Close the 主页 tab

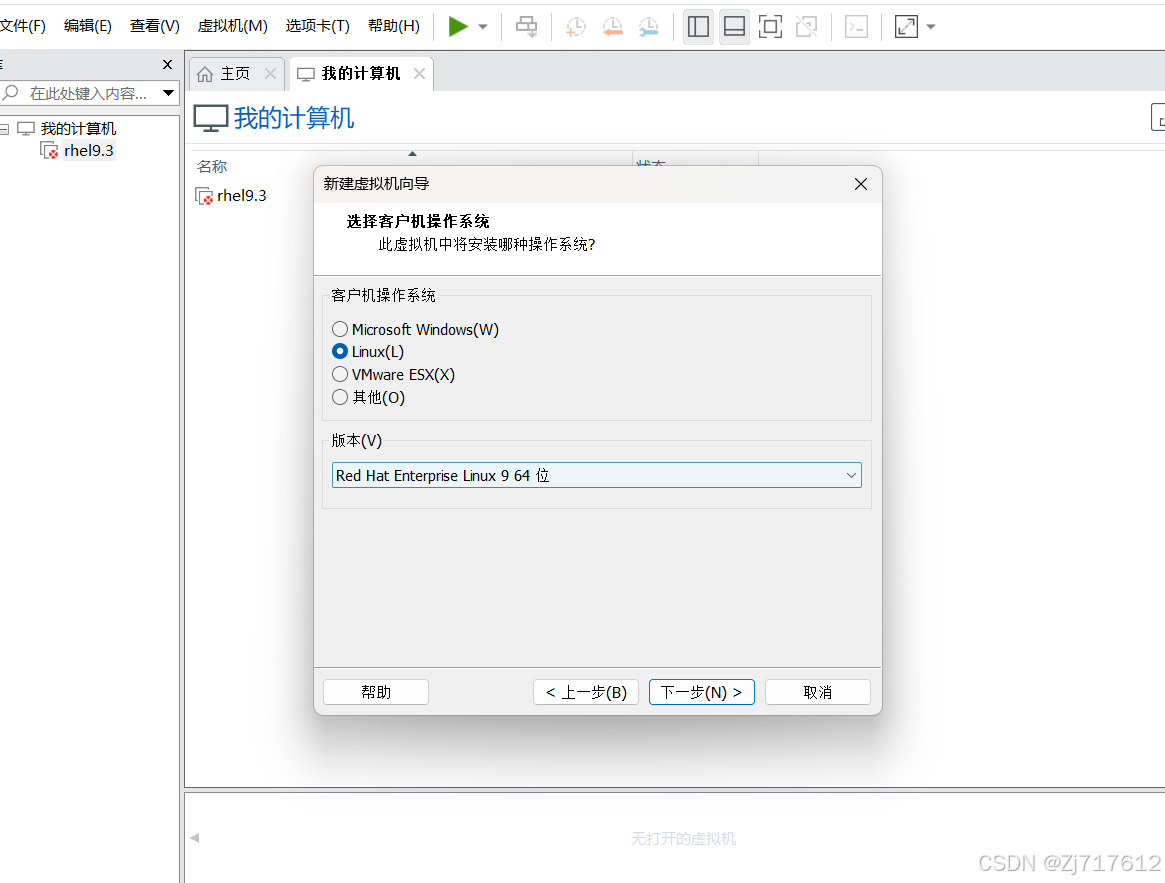coord(270,74)
